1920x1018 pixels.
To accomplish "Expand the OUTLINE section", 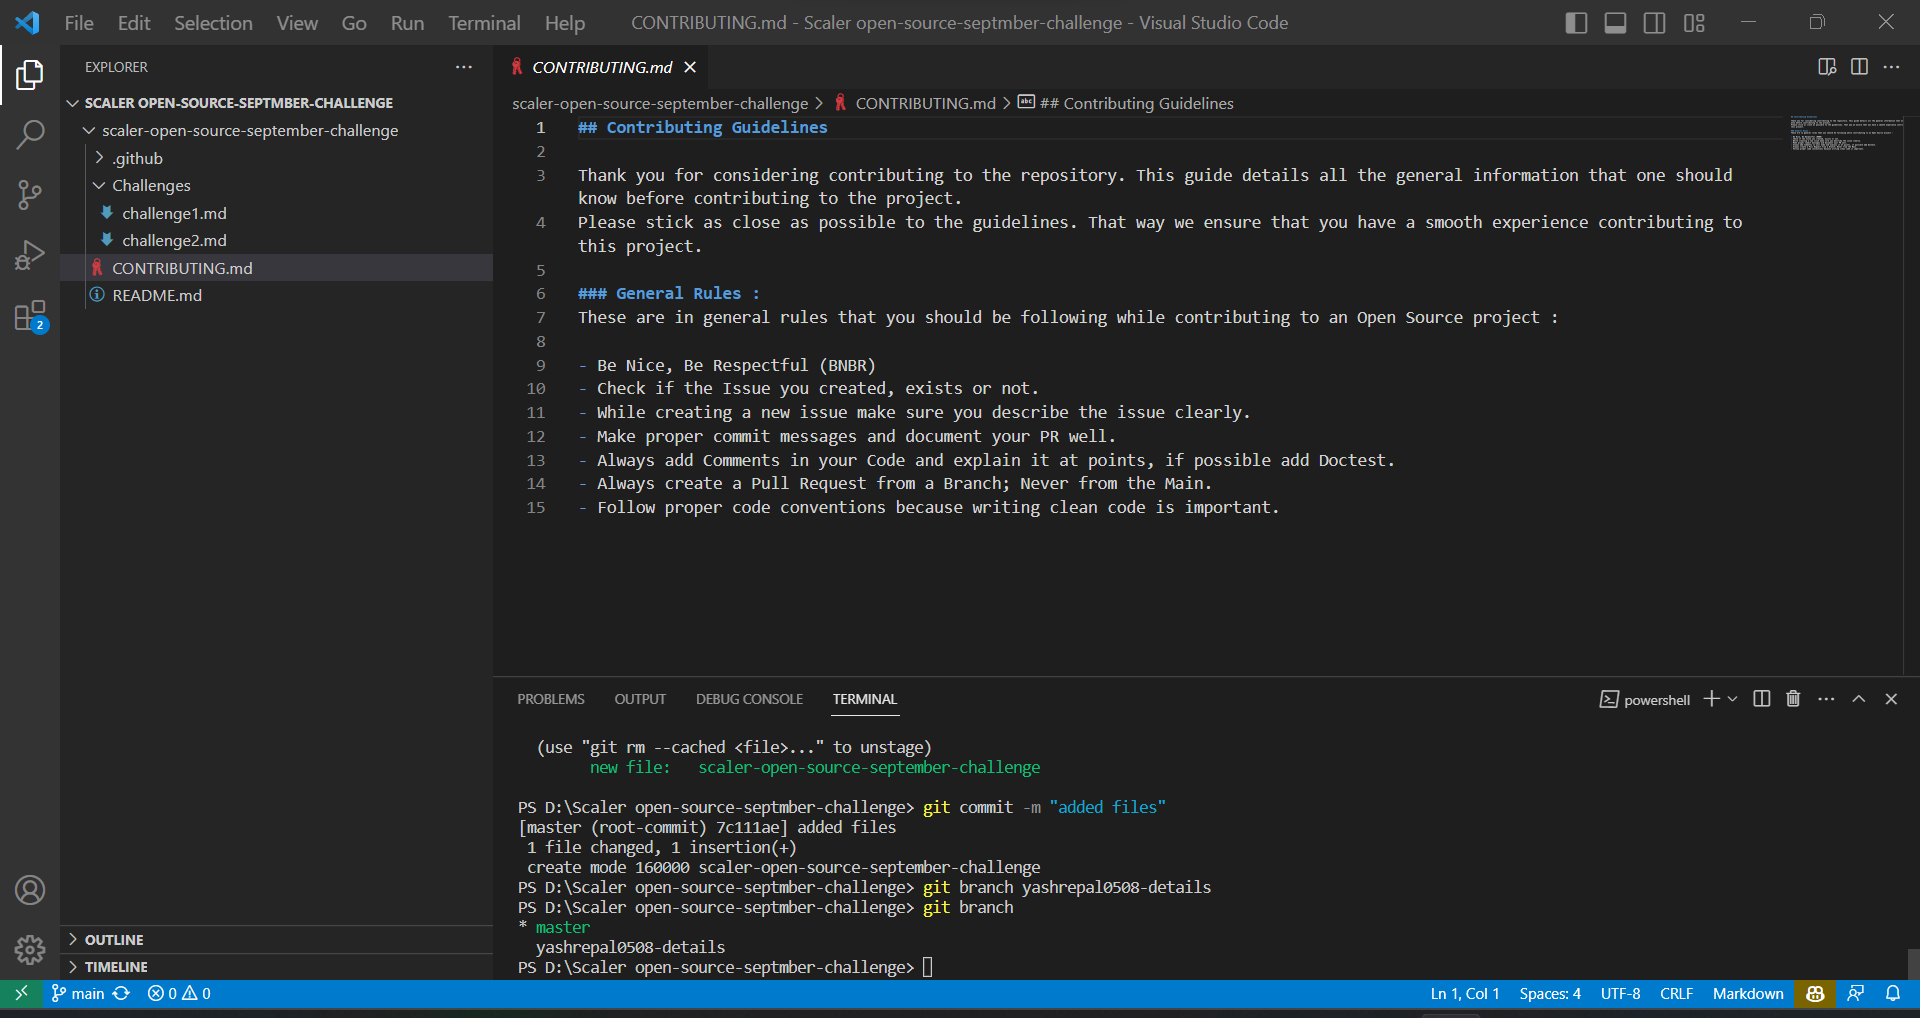I will [114, 939].
